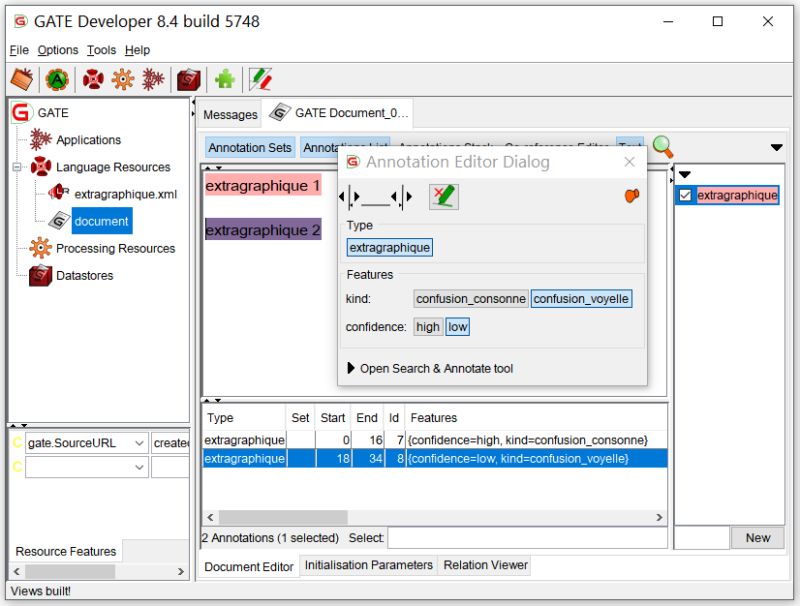
Task: Select Datastores tree node
Action: (x=85, y=275)
